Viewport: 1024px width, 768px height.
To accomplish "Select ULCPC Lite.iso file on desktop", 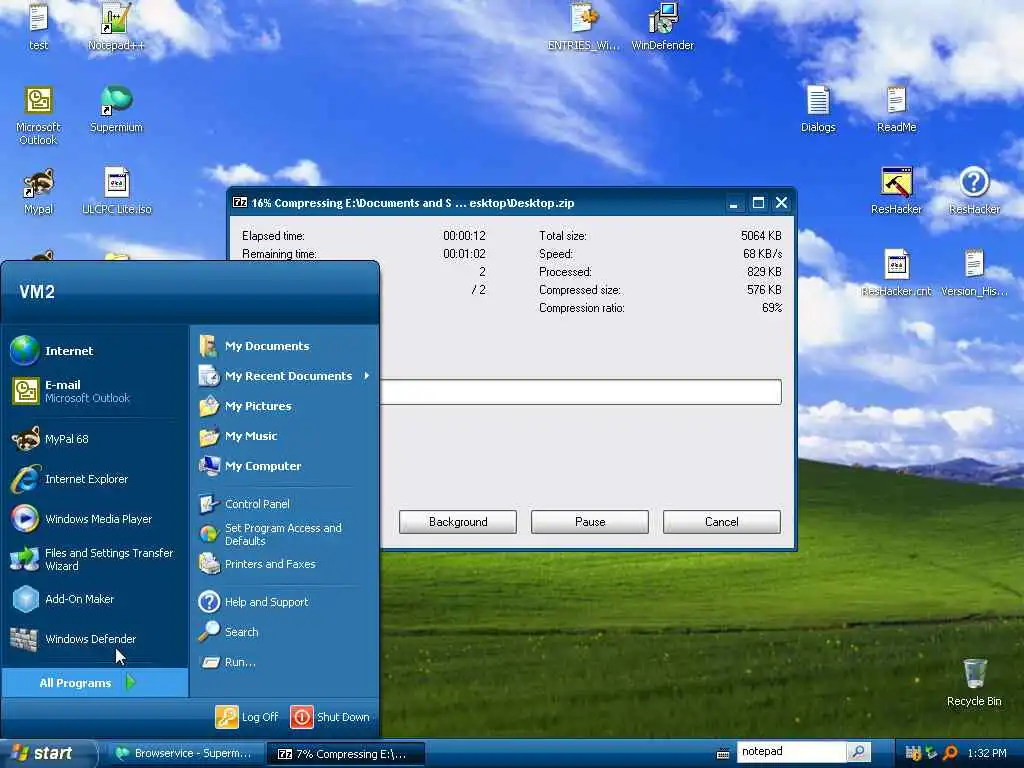I will point(116,191).
